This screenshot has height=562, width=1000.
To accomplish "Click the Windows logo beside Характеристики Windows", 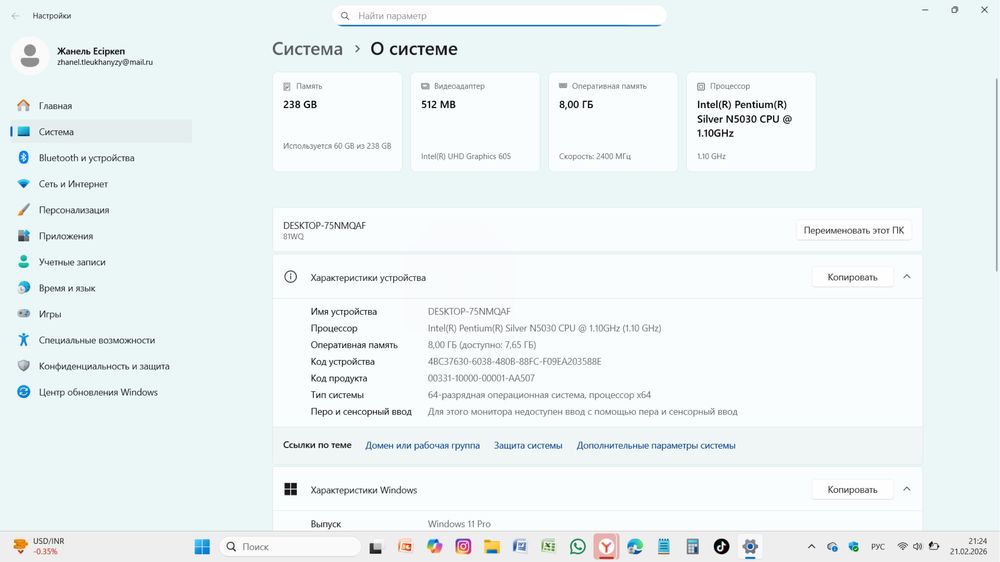I will click(290, 489).
